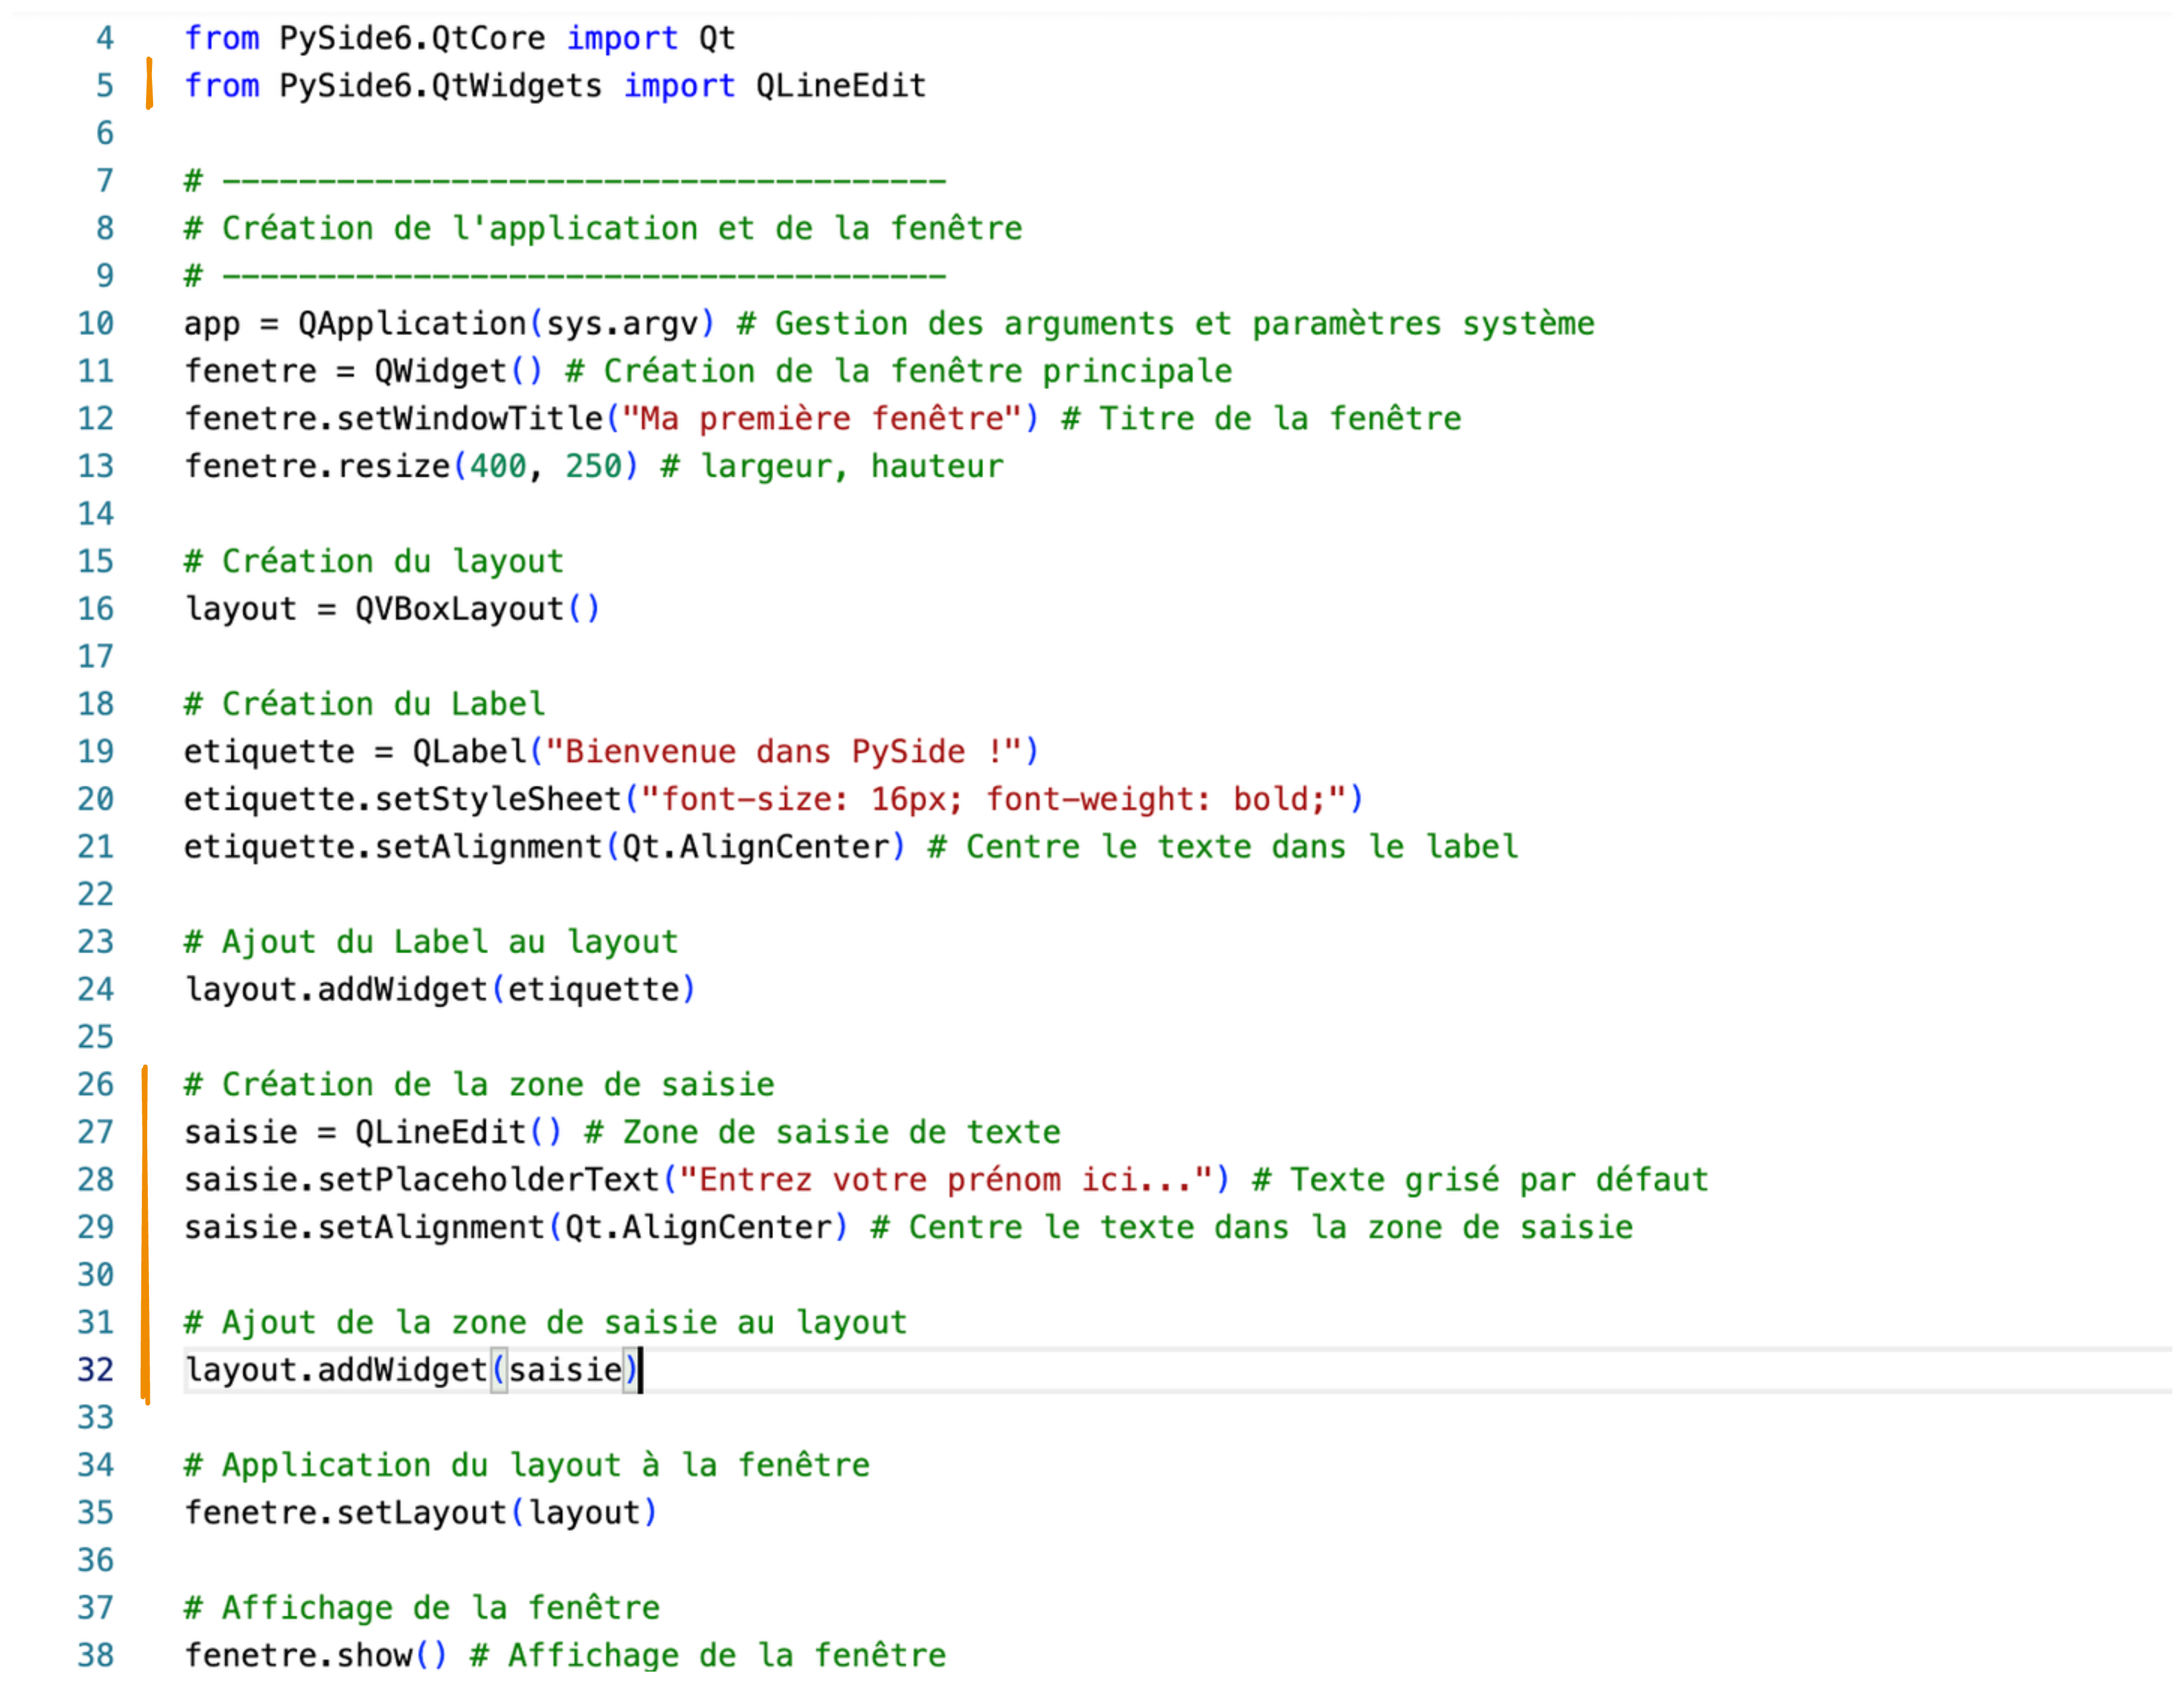Click the orange change bar beside line 28
The image size is (2184, 1683).
145,1179
